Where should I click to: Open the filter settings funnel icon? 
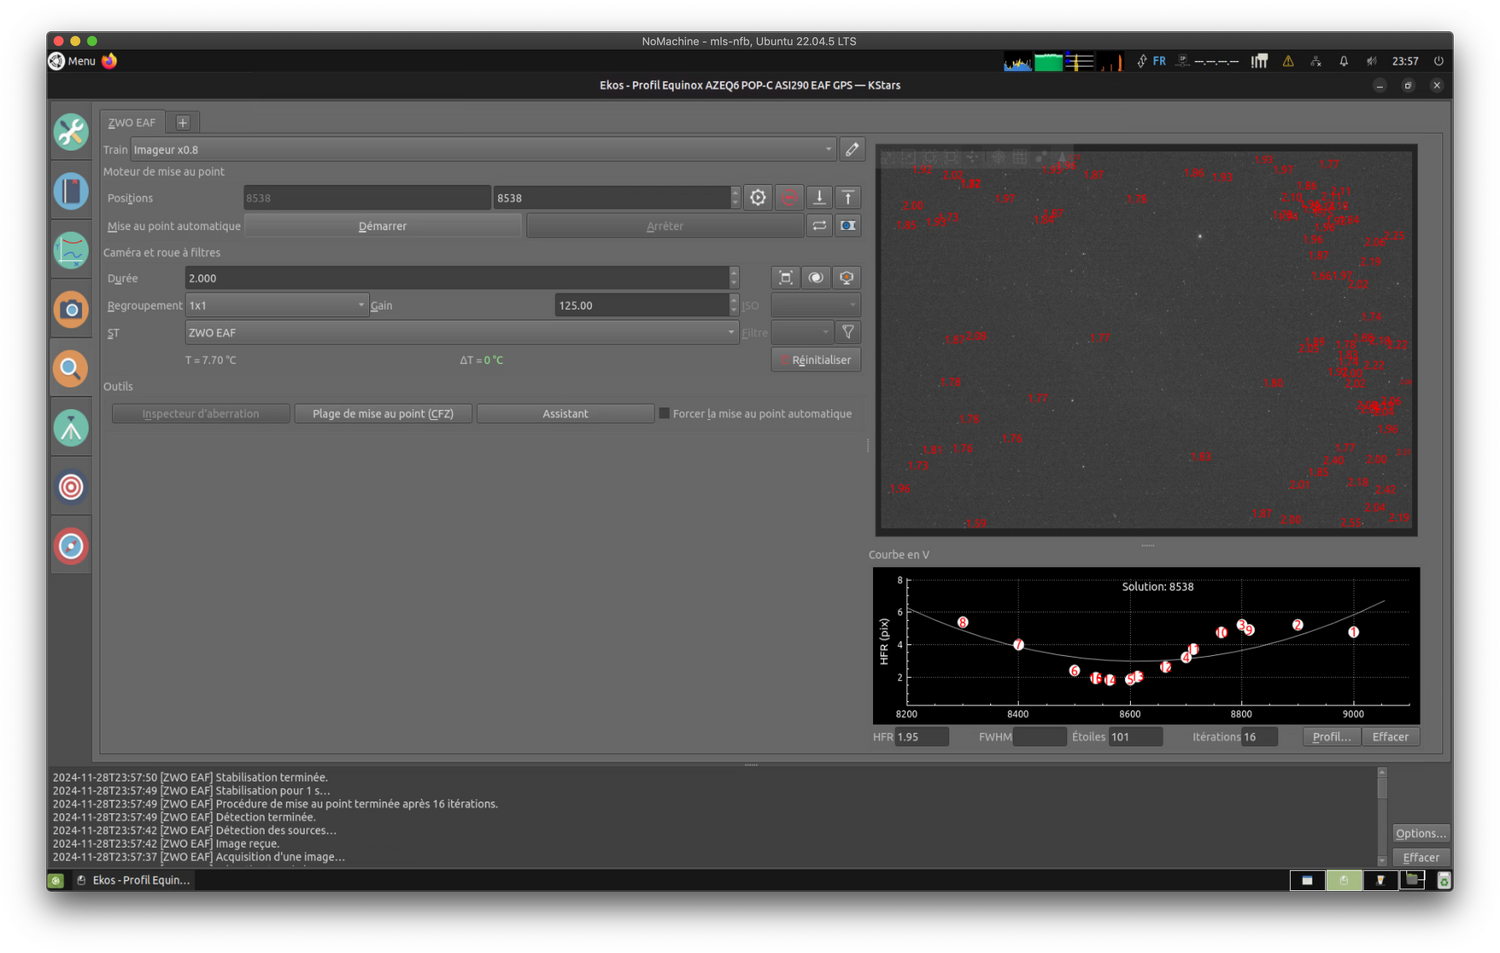[x=848, y=333]
